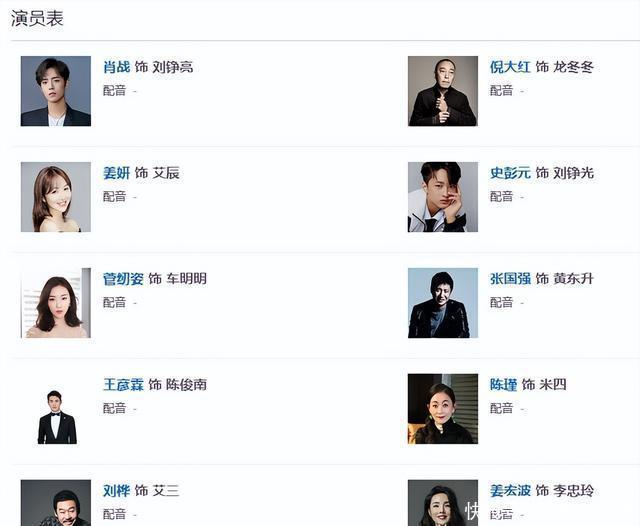Click the 演员表 section heading
The image size is (640, 526).
point(37,19)
